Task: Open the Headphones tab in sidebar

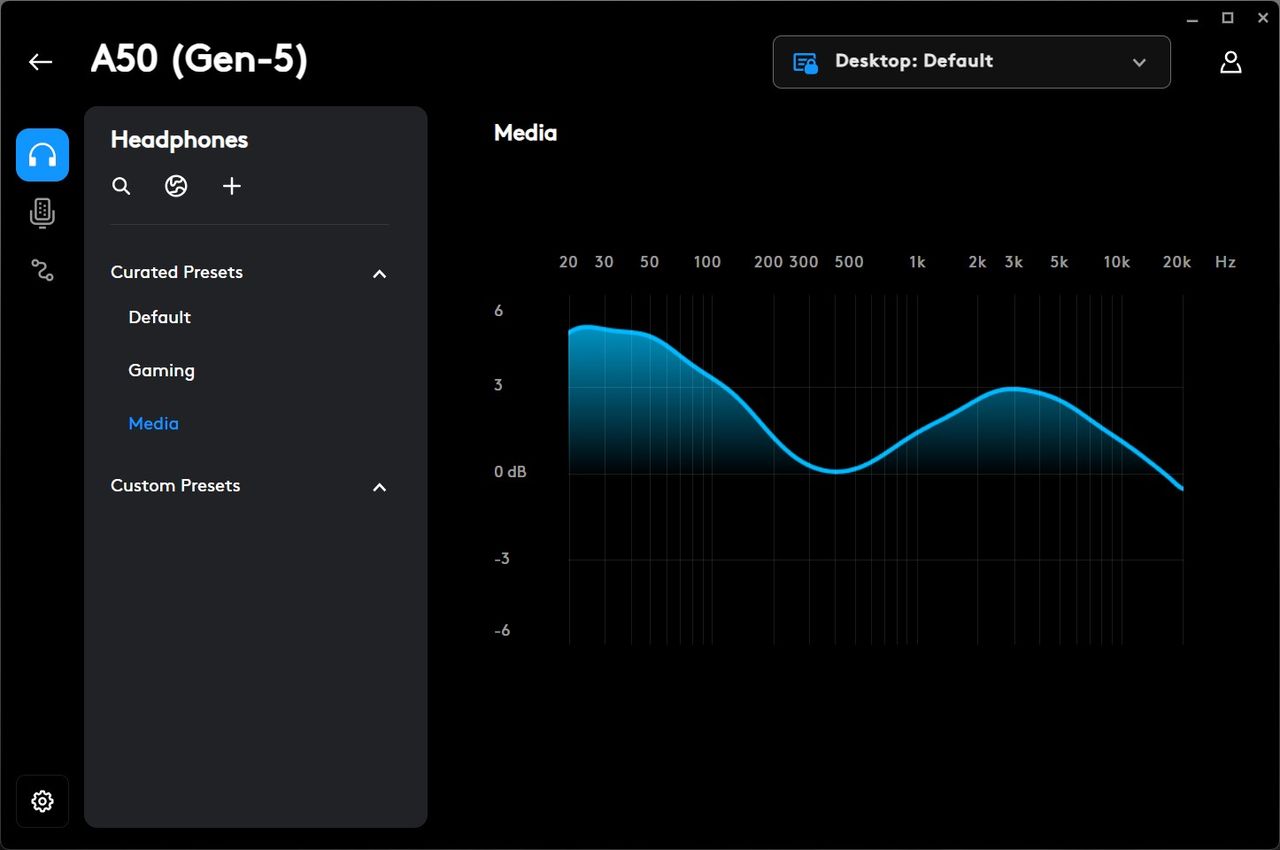Action: pyautogui.click(x=42, y=155)
